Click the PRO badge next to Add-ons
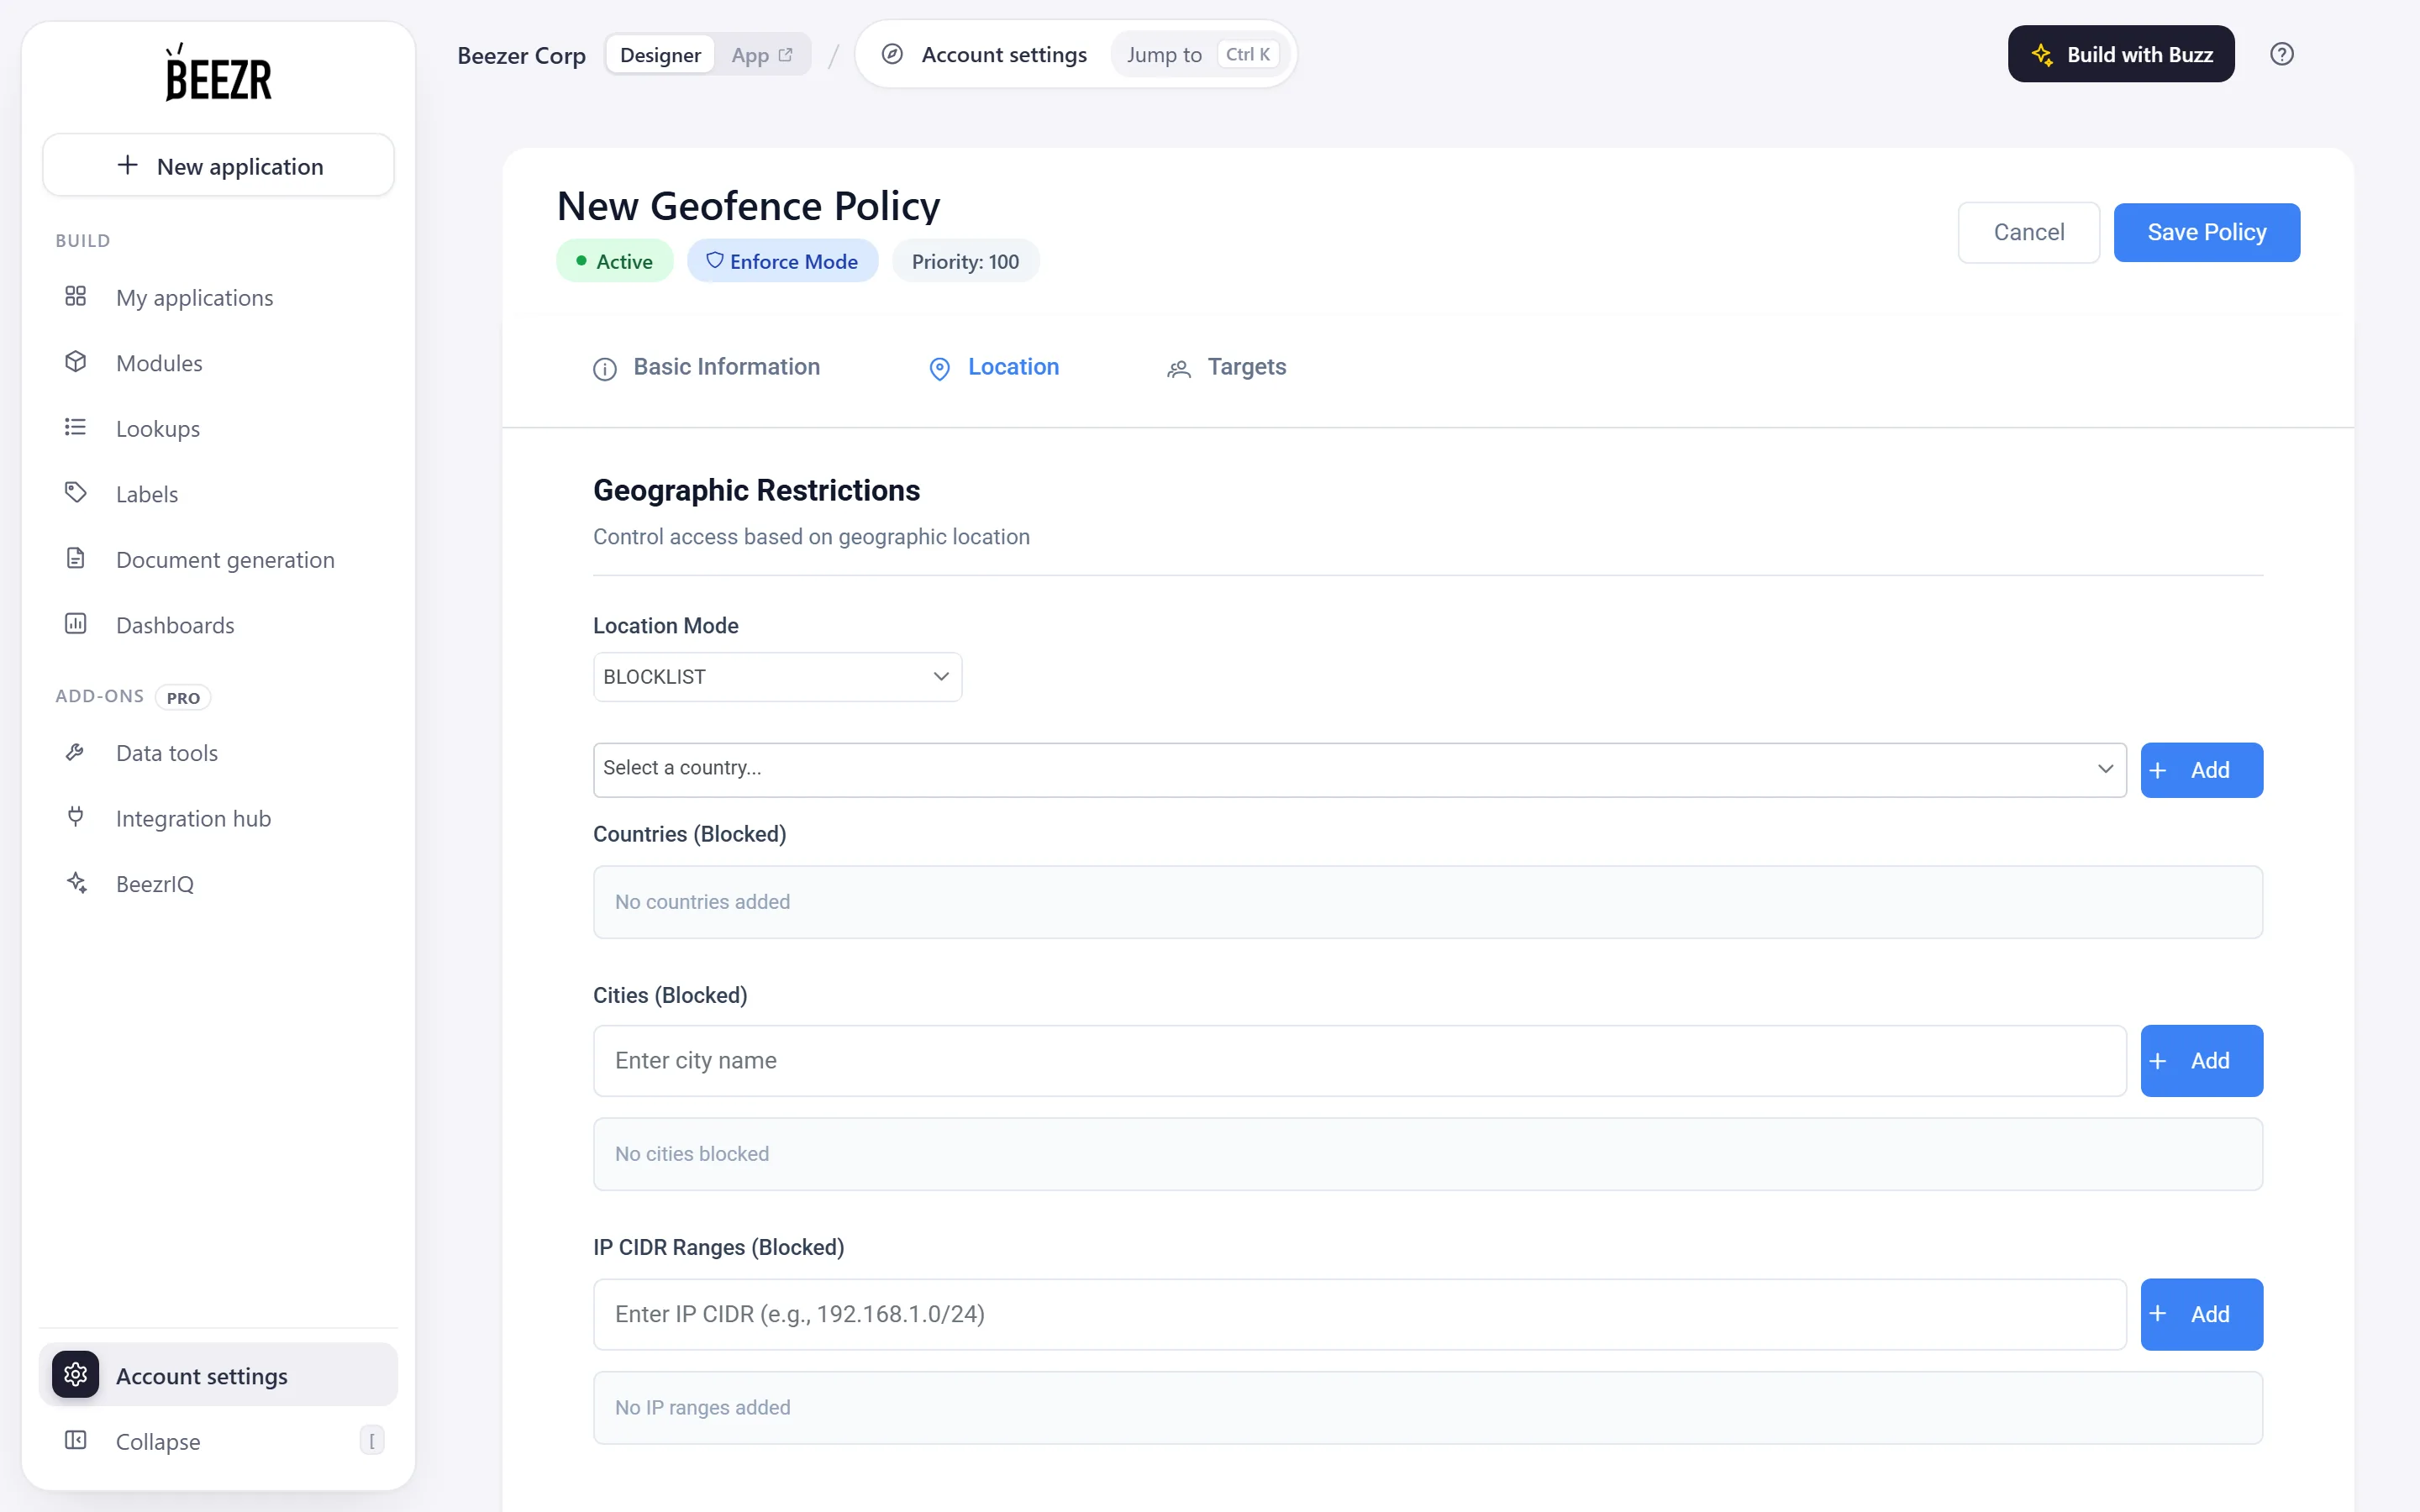The height and width of the screenshot is (1512, 2420). [183, 697]
